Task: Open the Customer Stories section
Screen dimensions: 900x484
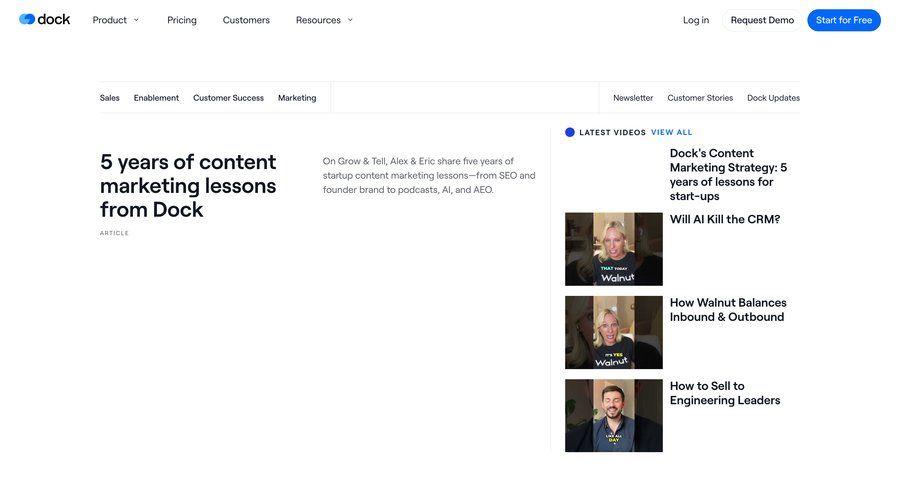Action: pos(700,98)
